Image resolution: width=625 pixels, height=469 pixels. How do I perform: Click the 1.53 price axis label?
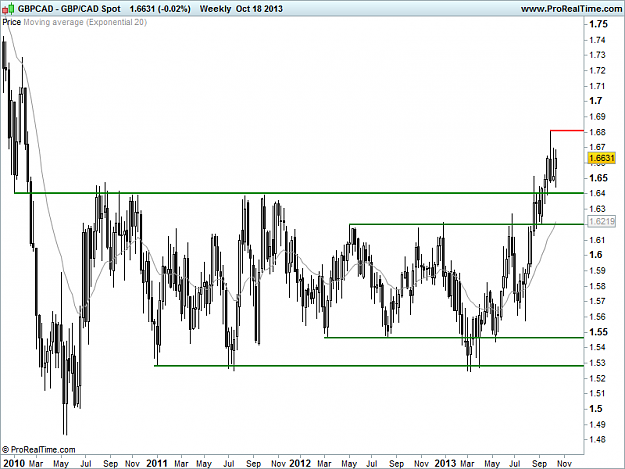click(597, 363)
